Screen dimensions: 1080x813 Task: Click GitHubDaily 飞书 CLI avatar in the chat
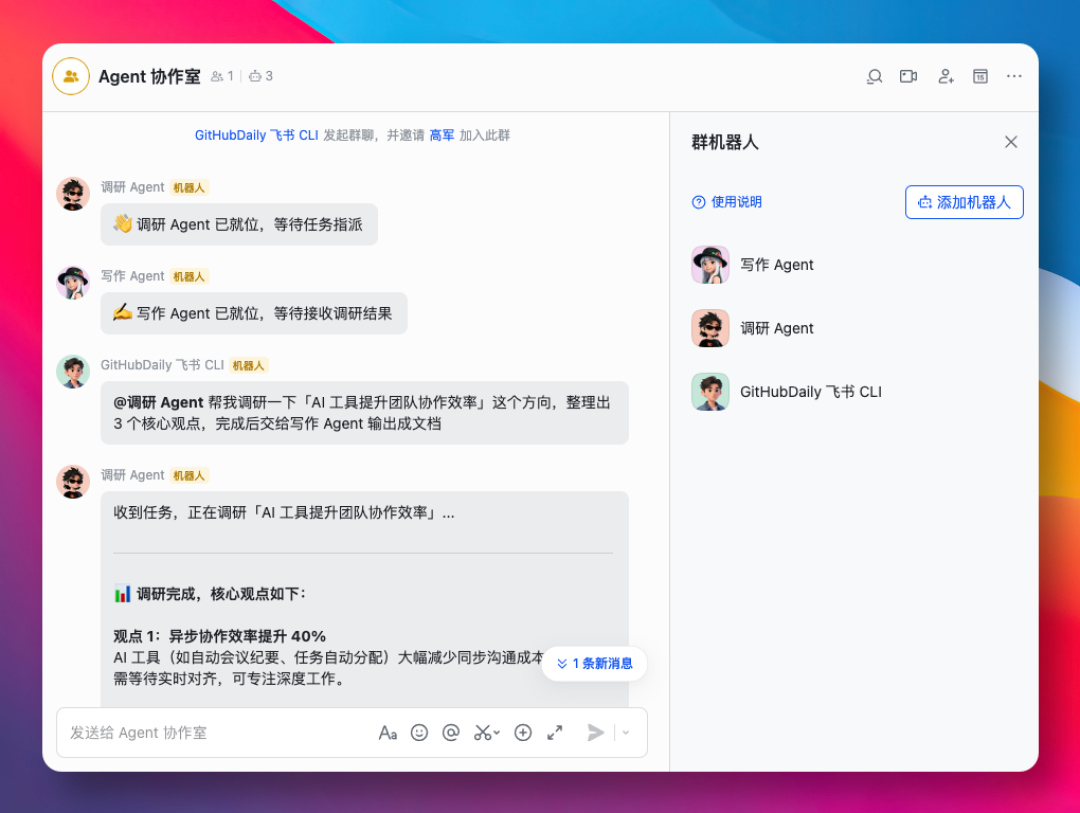click(x=73, y=371)
